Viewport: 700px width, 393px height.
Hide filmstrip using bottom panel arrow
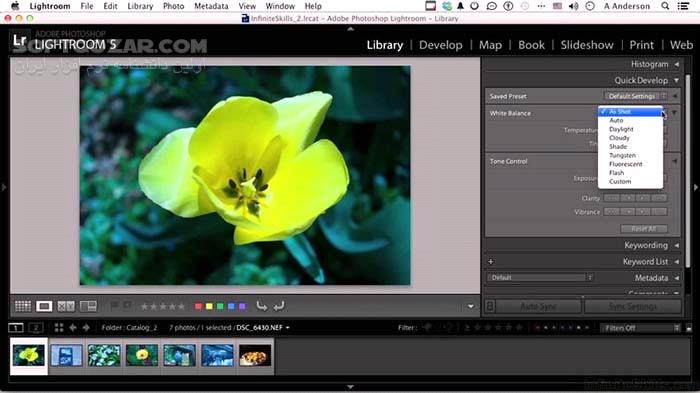[350, 387]
